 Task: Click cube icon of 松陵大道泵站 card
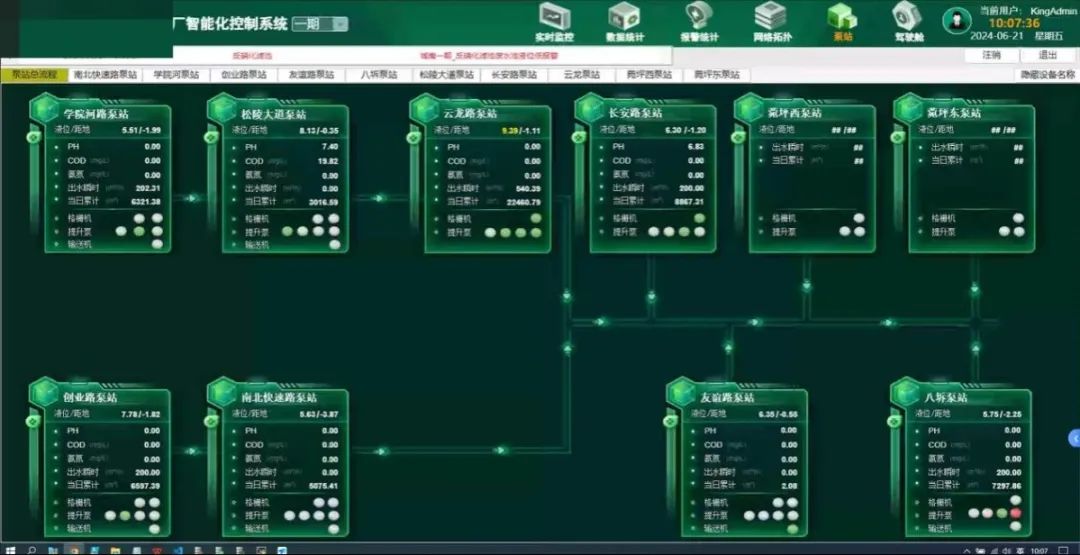(x=223, y=109)
